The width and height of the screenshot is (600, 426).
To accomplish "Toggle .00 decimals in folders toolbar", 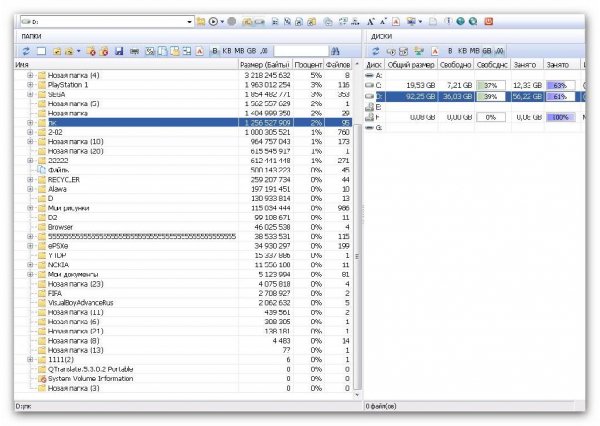I will 264,51.
